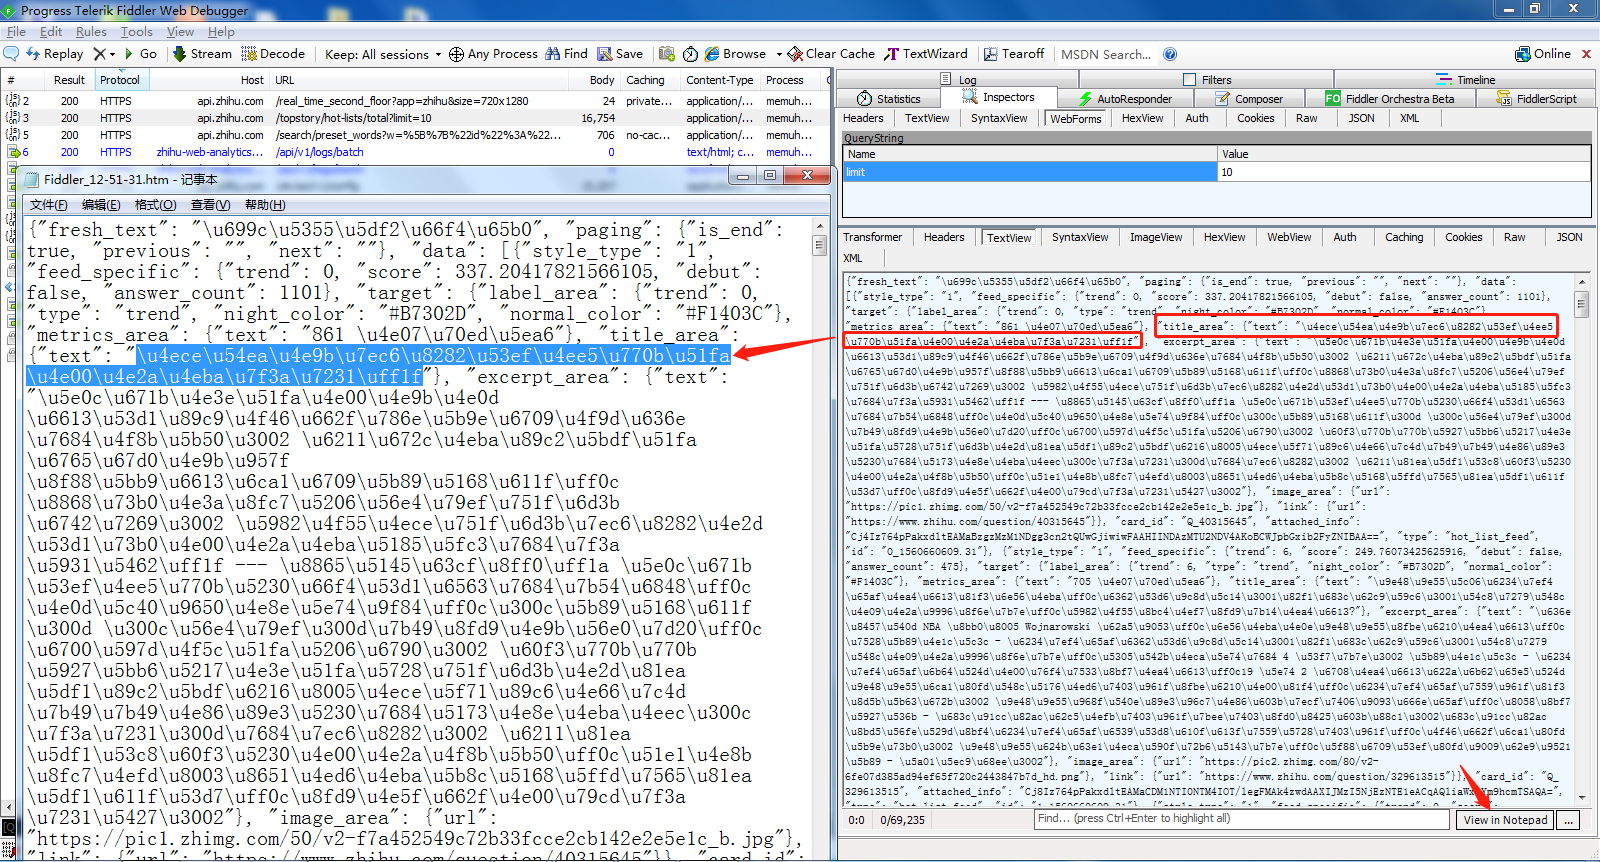Save sessions via Save toolbar button
Viewport: 1600px width, 862px height.
tap(620, 54)
